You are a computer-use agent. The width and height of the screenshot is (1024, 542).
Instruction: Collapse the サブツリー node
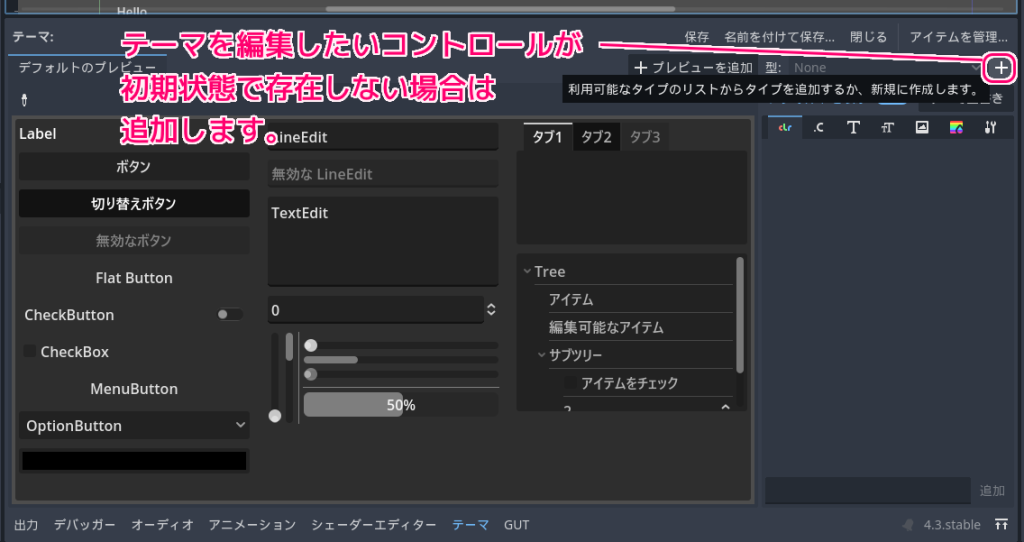(541, 355)
